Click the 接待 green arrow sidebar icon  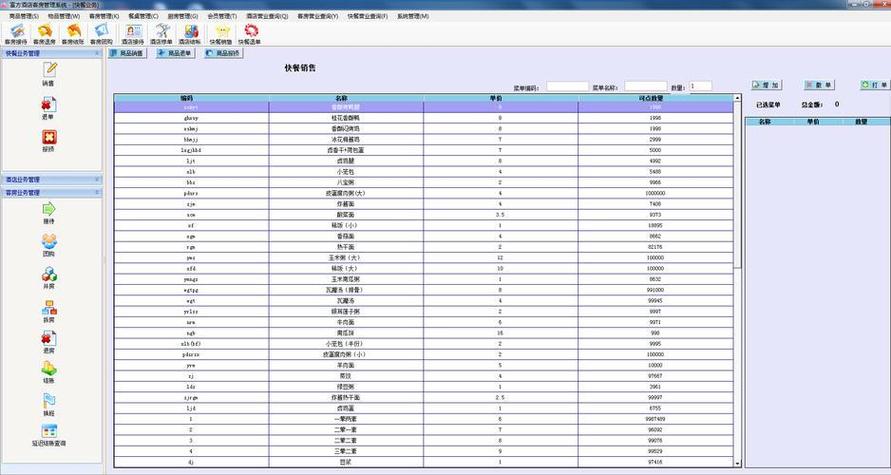click(x=48, y=211)
